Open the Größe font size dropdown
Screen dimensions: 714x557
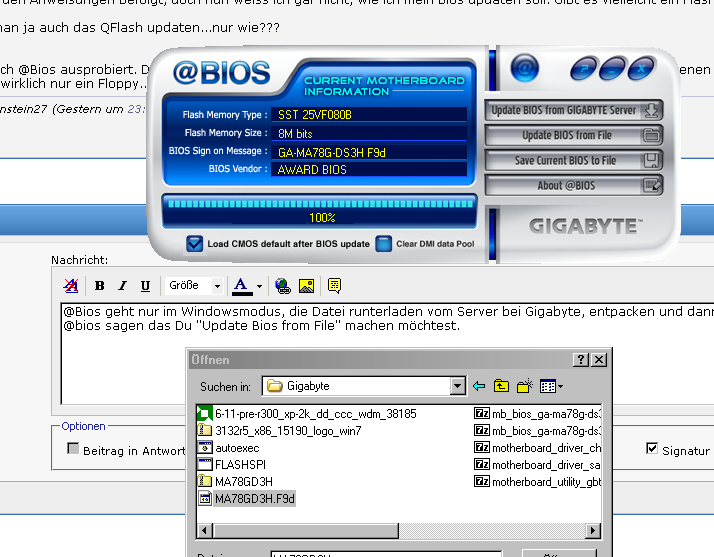tap(194, 286)
